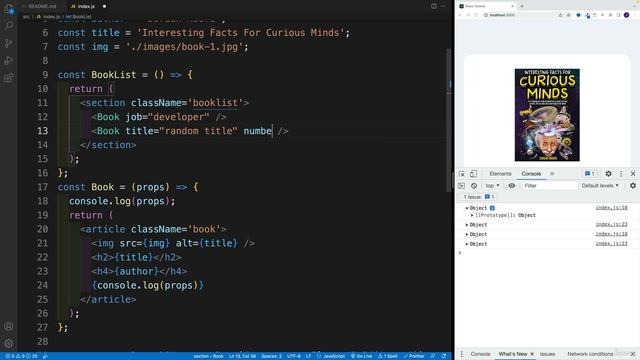
Task: Click the Prettier status bar item
Action: [x=414, y=356]
